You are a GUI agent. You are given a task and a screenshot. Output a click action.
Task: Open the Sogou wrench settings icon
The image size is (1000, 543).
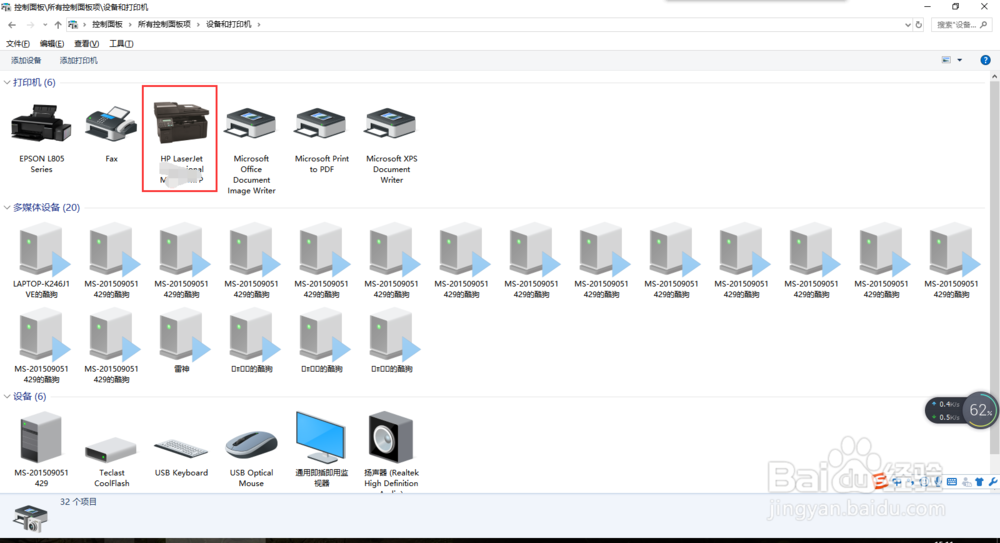(x=993, y=482)
